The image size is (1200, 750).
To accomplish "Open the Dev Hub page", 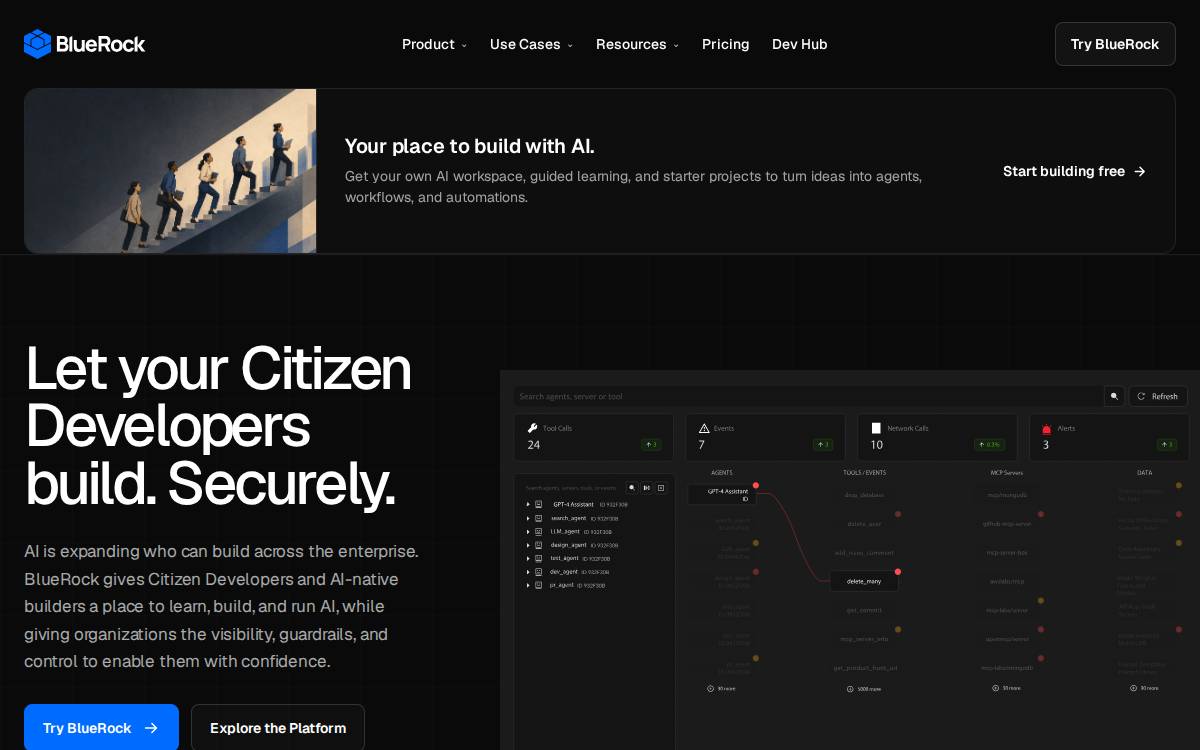I will (799, 44).
